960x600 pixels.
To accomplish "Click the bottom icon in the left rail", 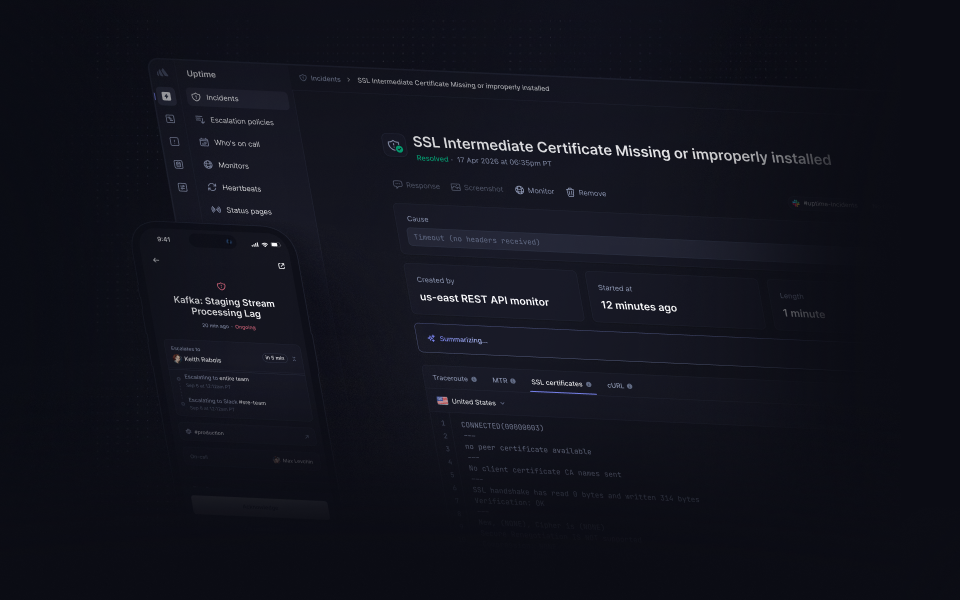I will (x=182, y=187).
